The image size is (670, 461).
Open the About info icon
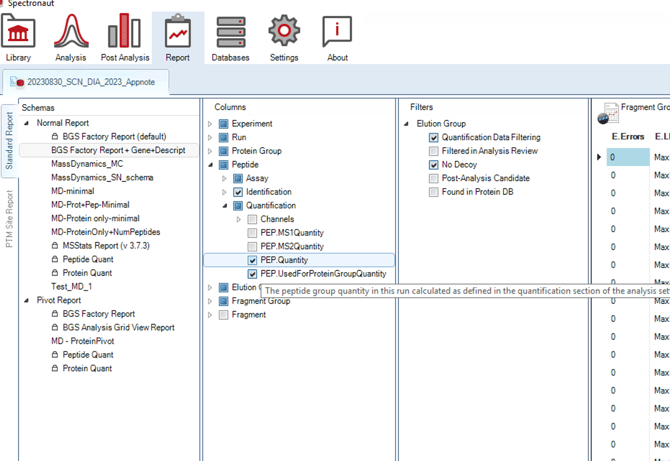[337, 32]
